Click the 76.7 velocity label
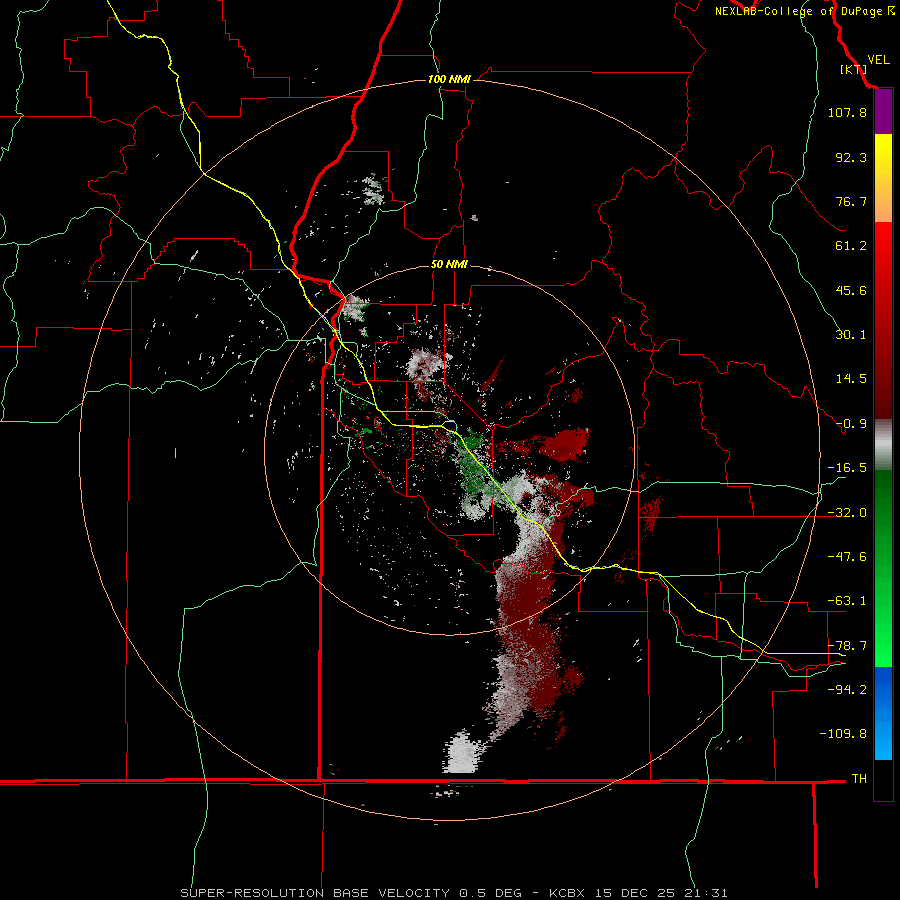The image size is (900, 900). 851,201
